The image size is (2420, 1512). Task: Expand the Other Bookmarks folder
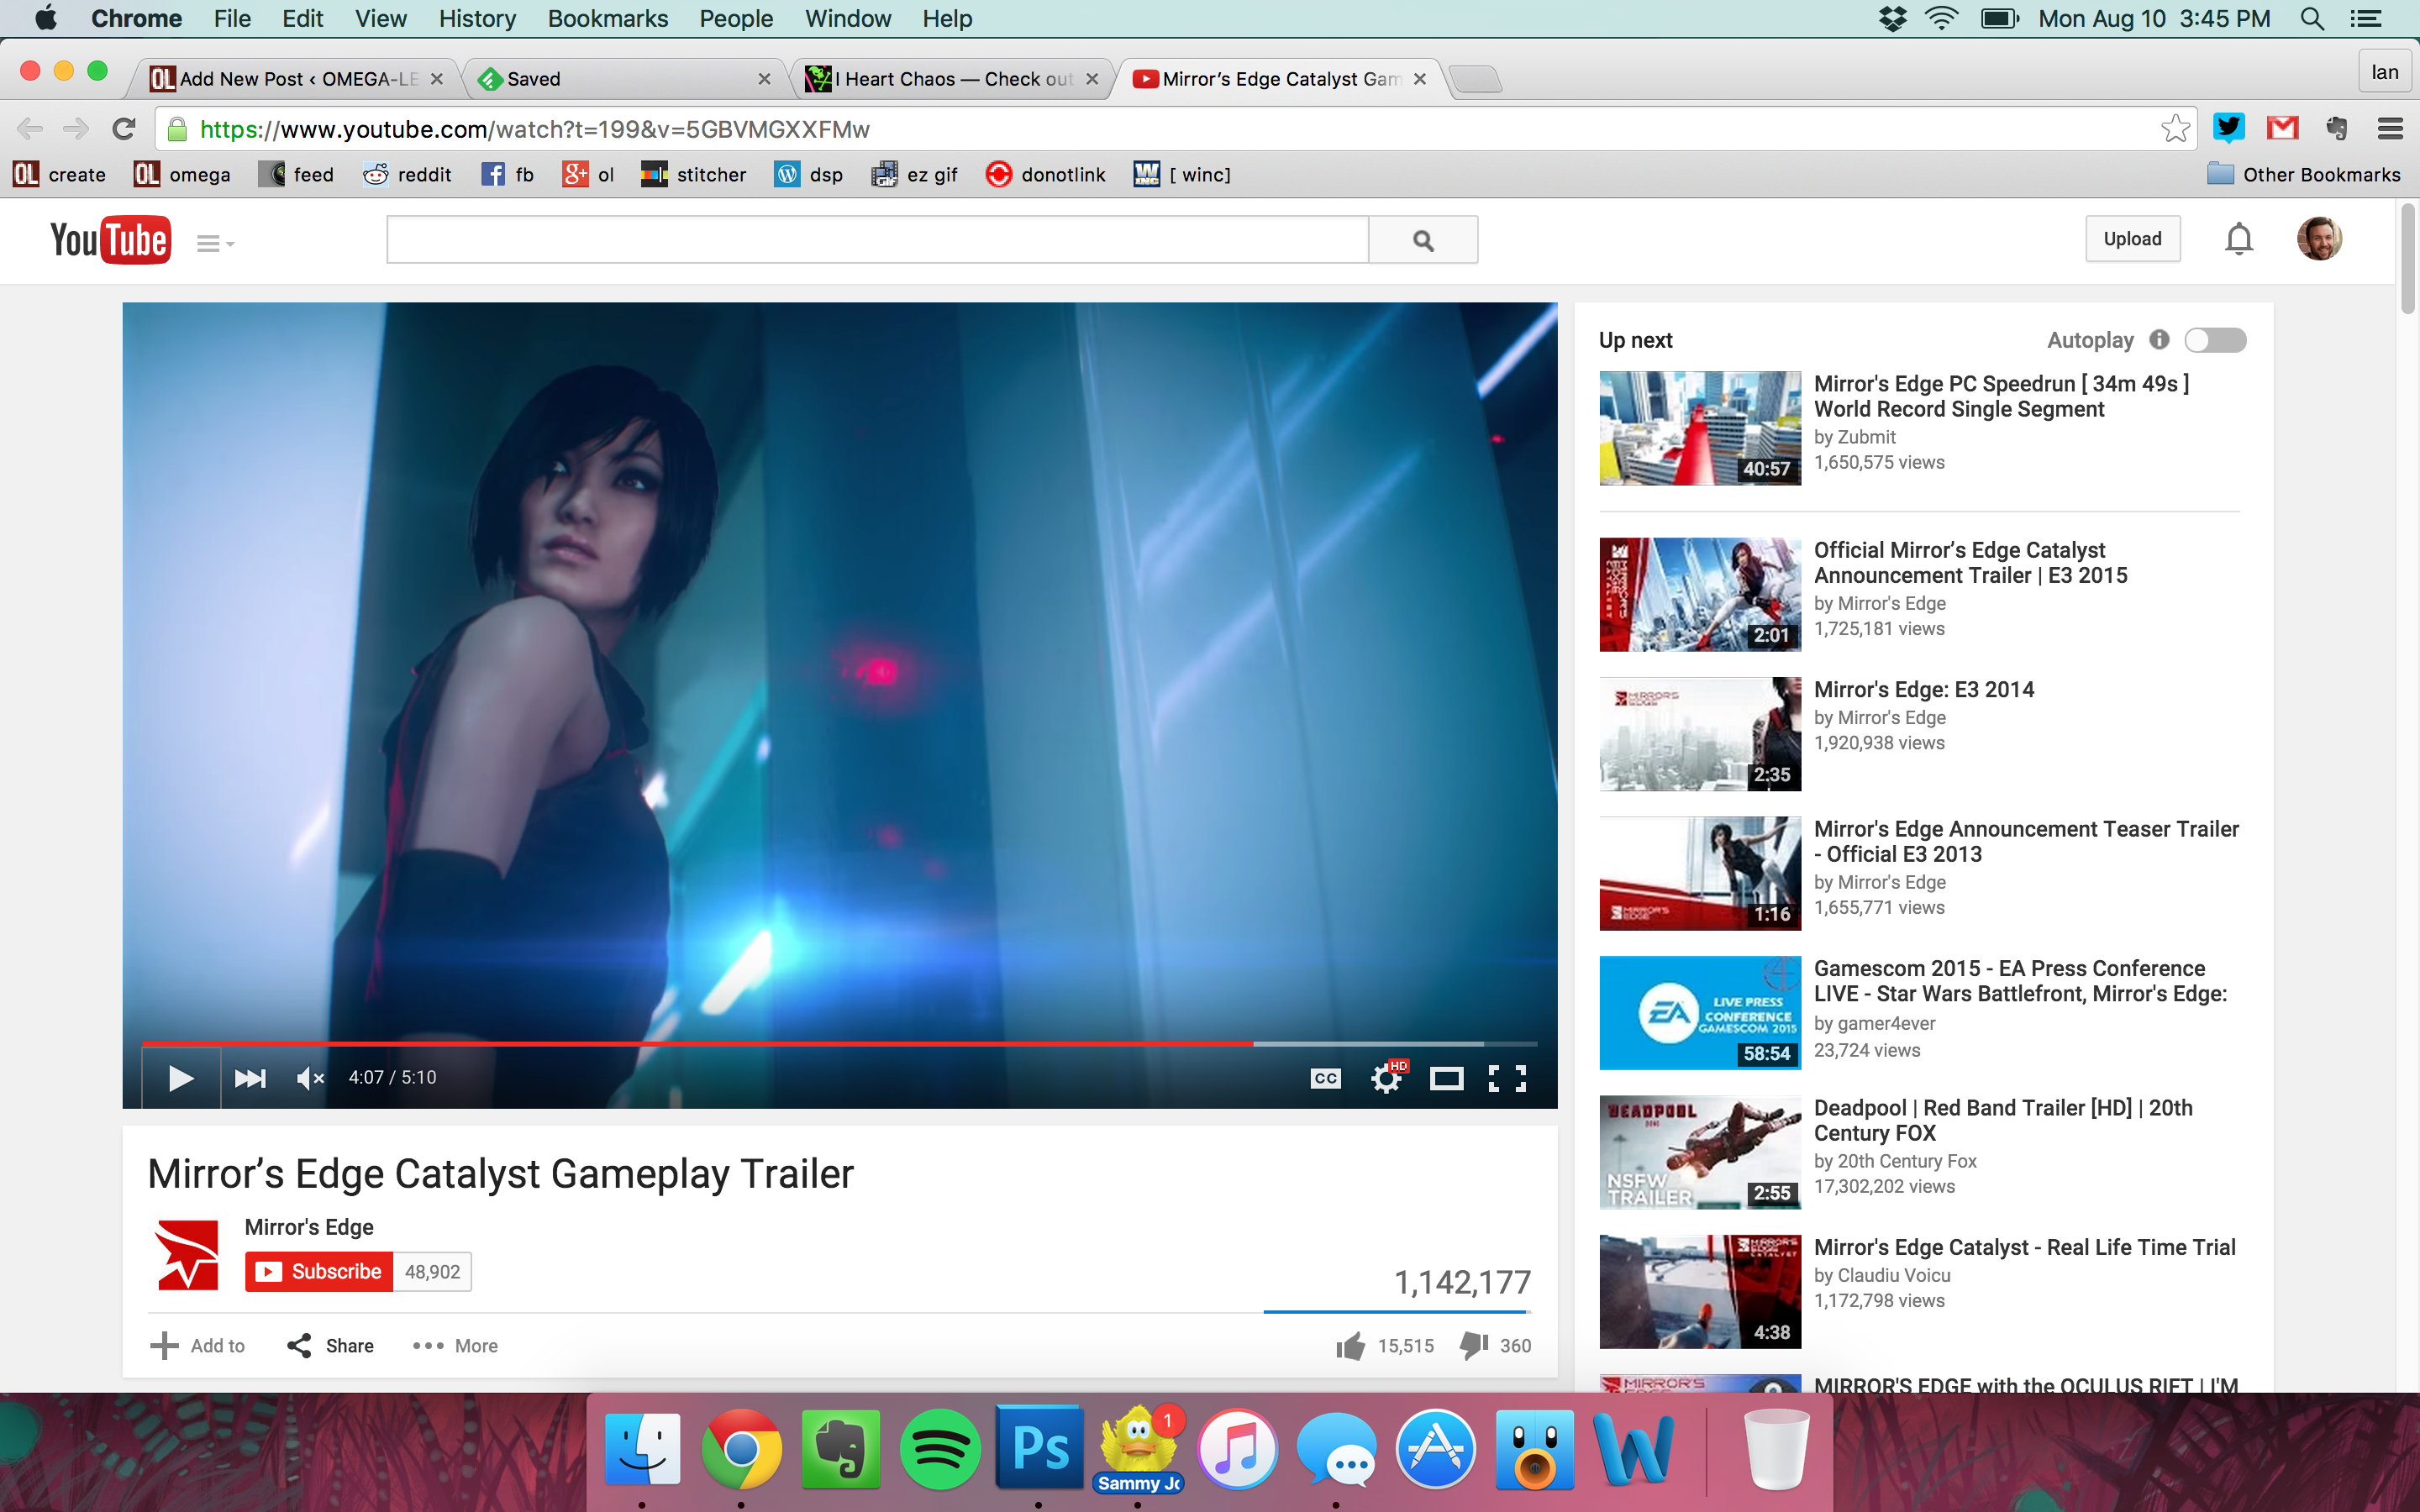coord(2304,174)
